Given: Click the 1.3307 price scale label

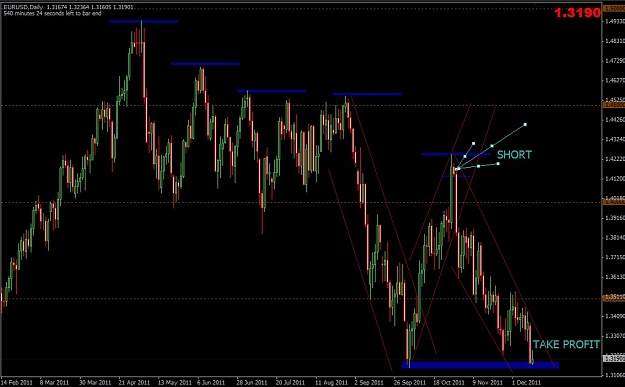Looking at the screenshot, I should 615,336.
